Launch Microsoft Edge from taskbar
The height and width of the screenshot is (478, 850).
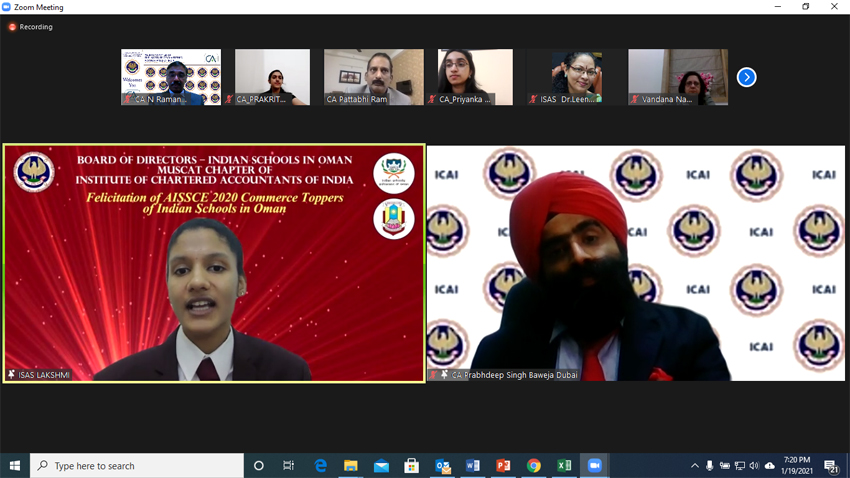[x=321, y=466]
